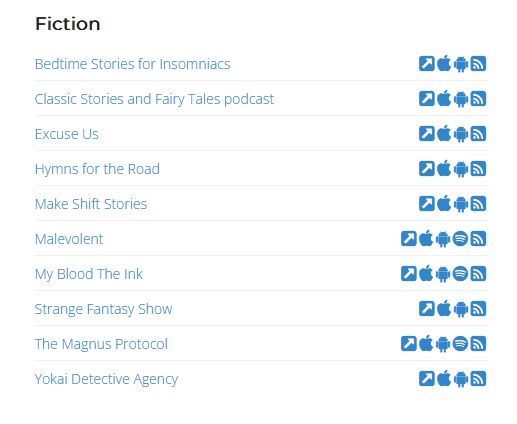517x424 pixels.
Task: Open the Spotify icon for My Blood The Ink
Action: point(461,274)
